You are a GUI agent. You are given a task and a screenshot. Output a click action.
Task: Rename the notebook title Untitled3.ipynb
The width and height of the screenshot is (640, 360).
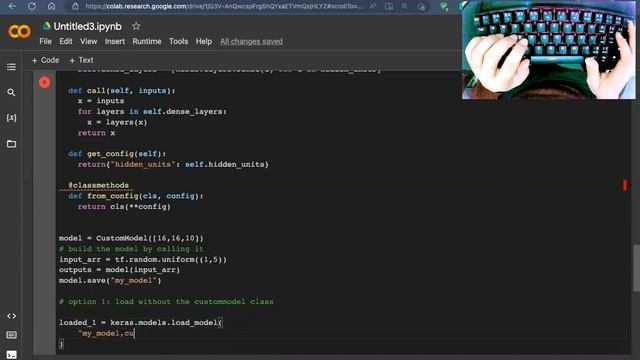[87, 27]
